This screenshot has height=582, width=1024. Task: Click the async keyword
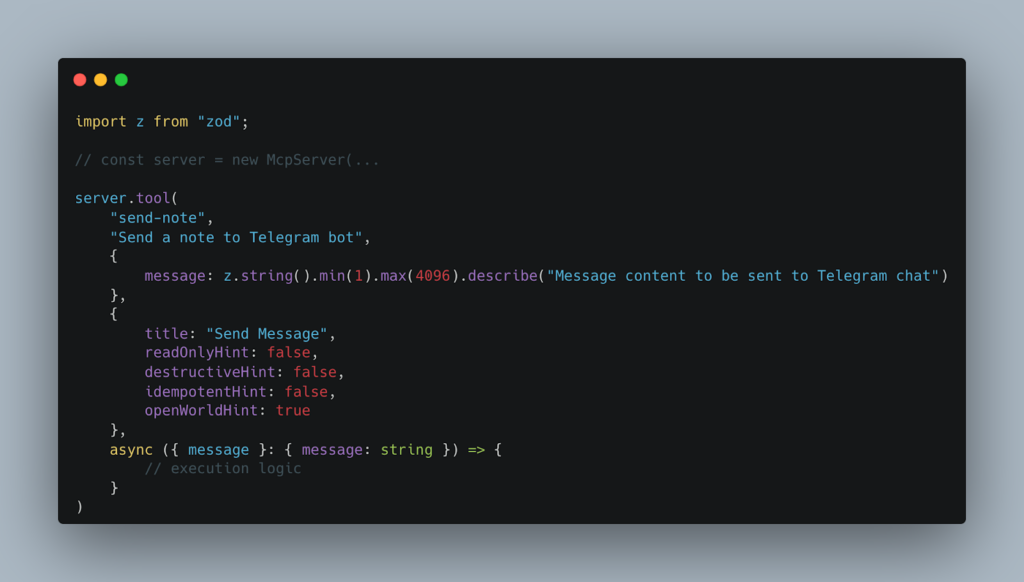(x=131, y=450)
